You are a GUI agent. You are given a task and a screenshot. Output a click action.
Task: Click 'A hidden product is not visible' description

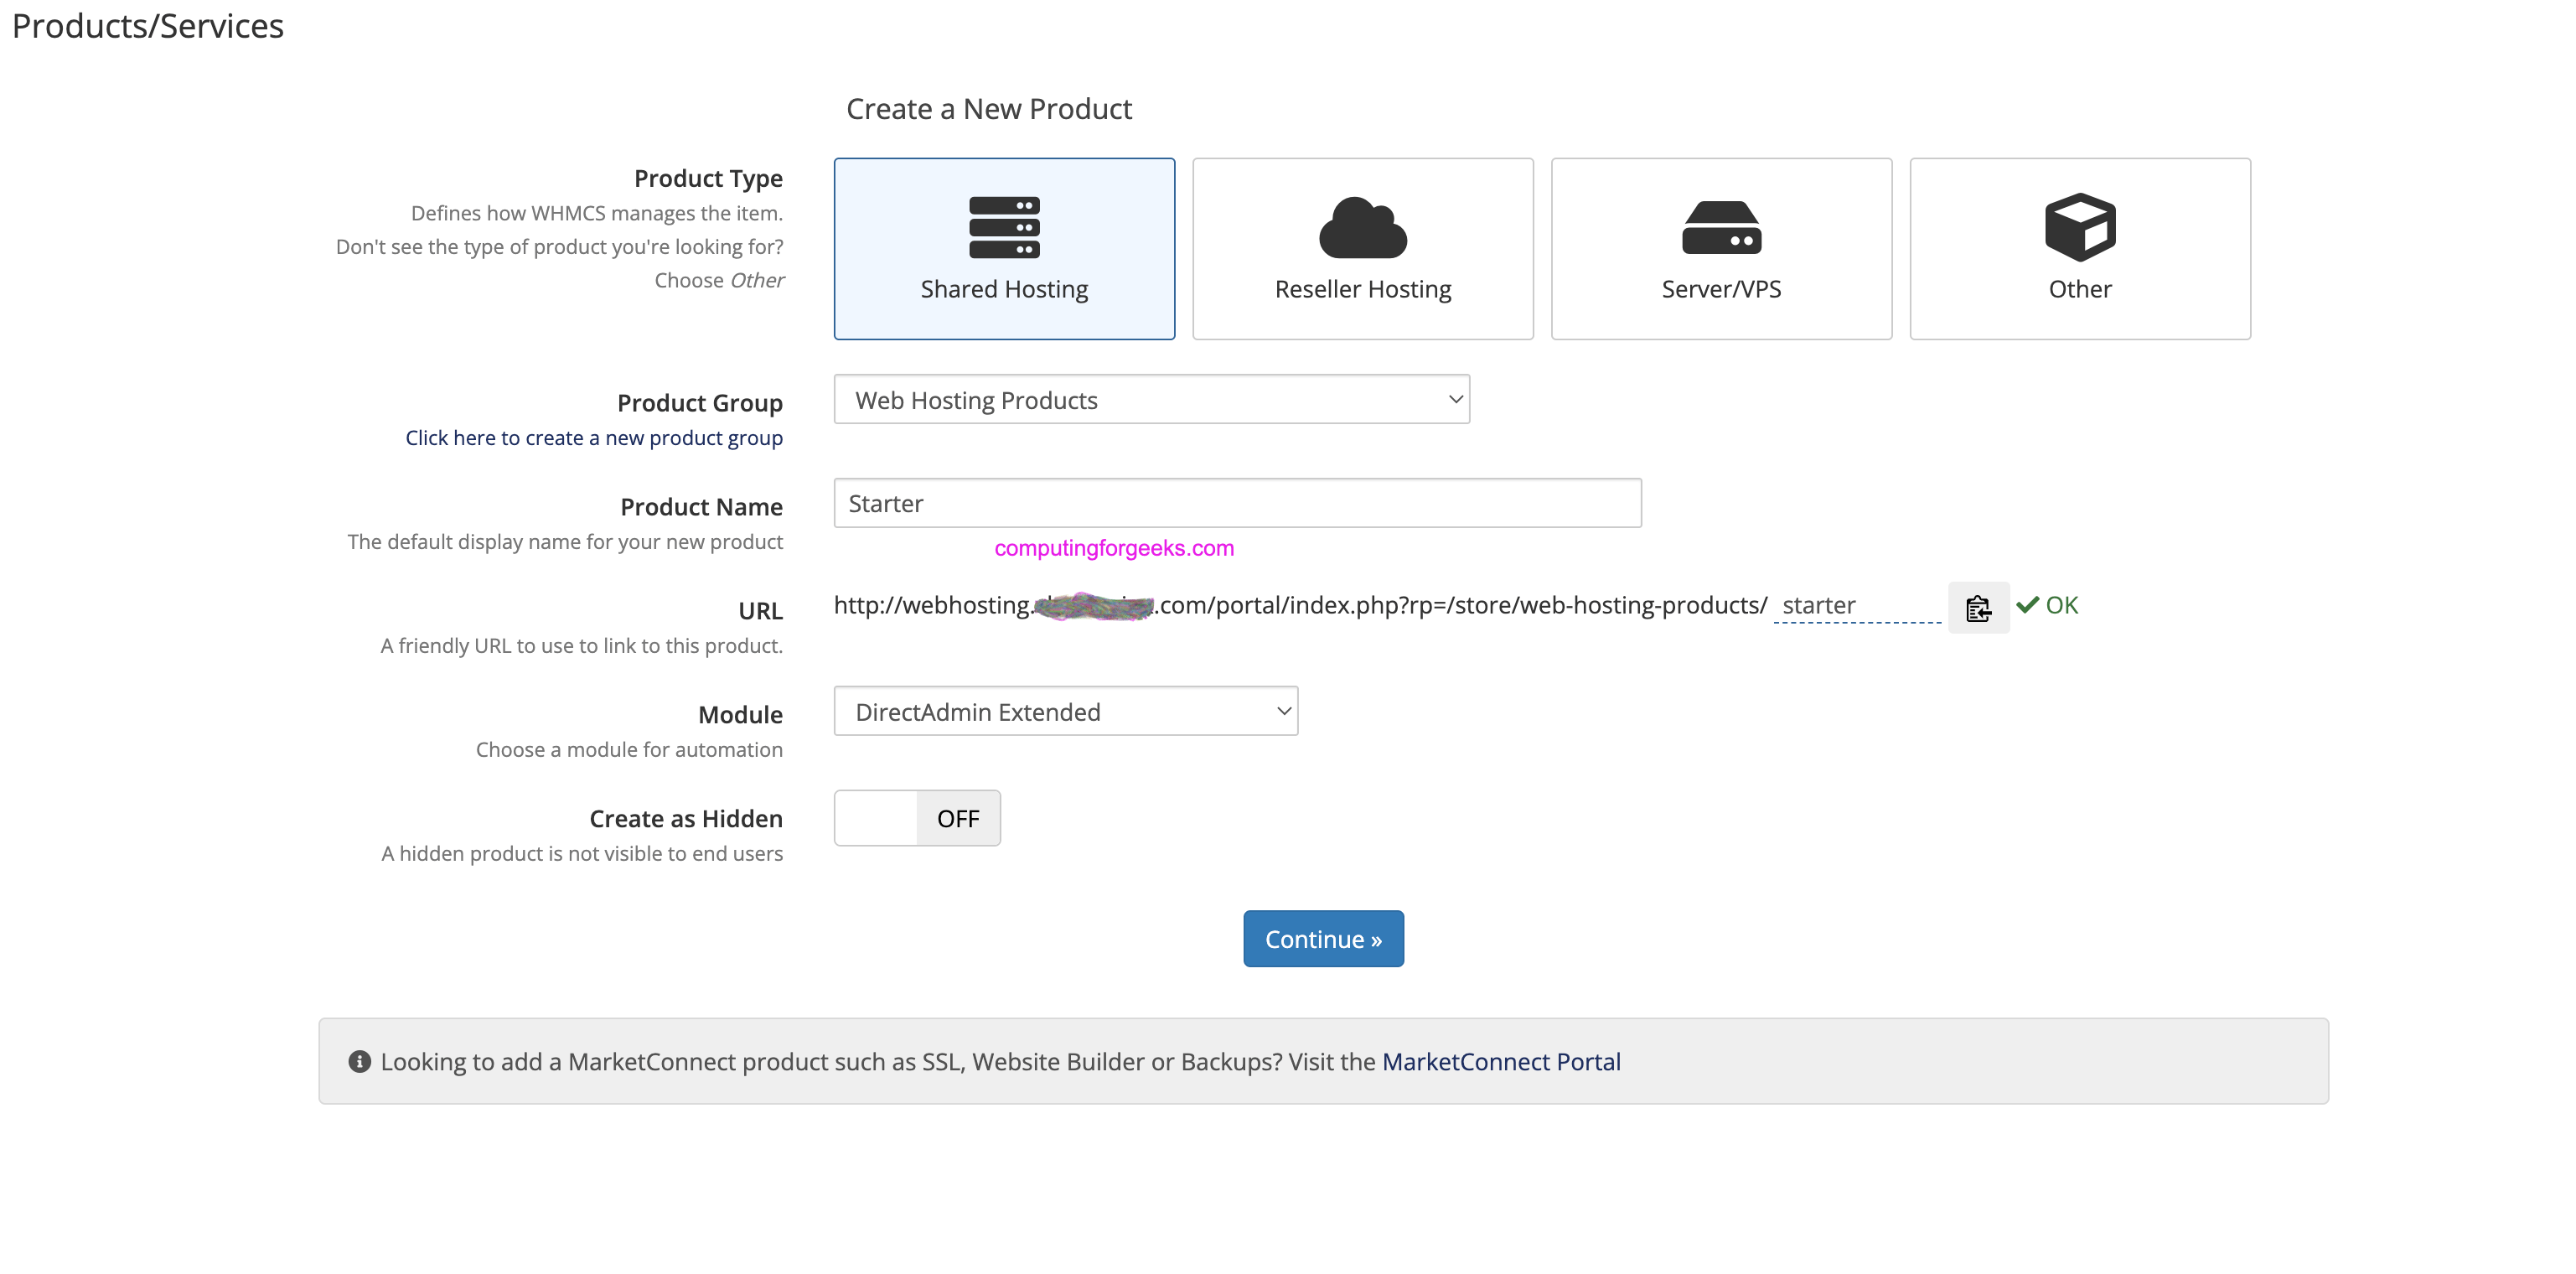582,854
